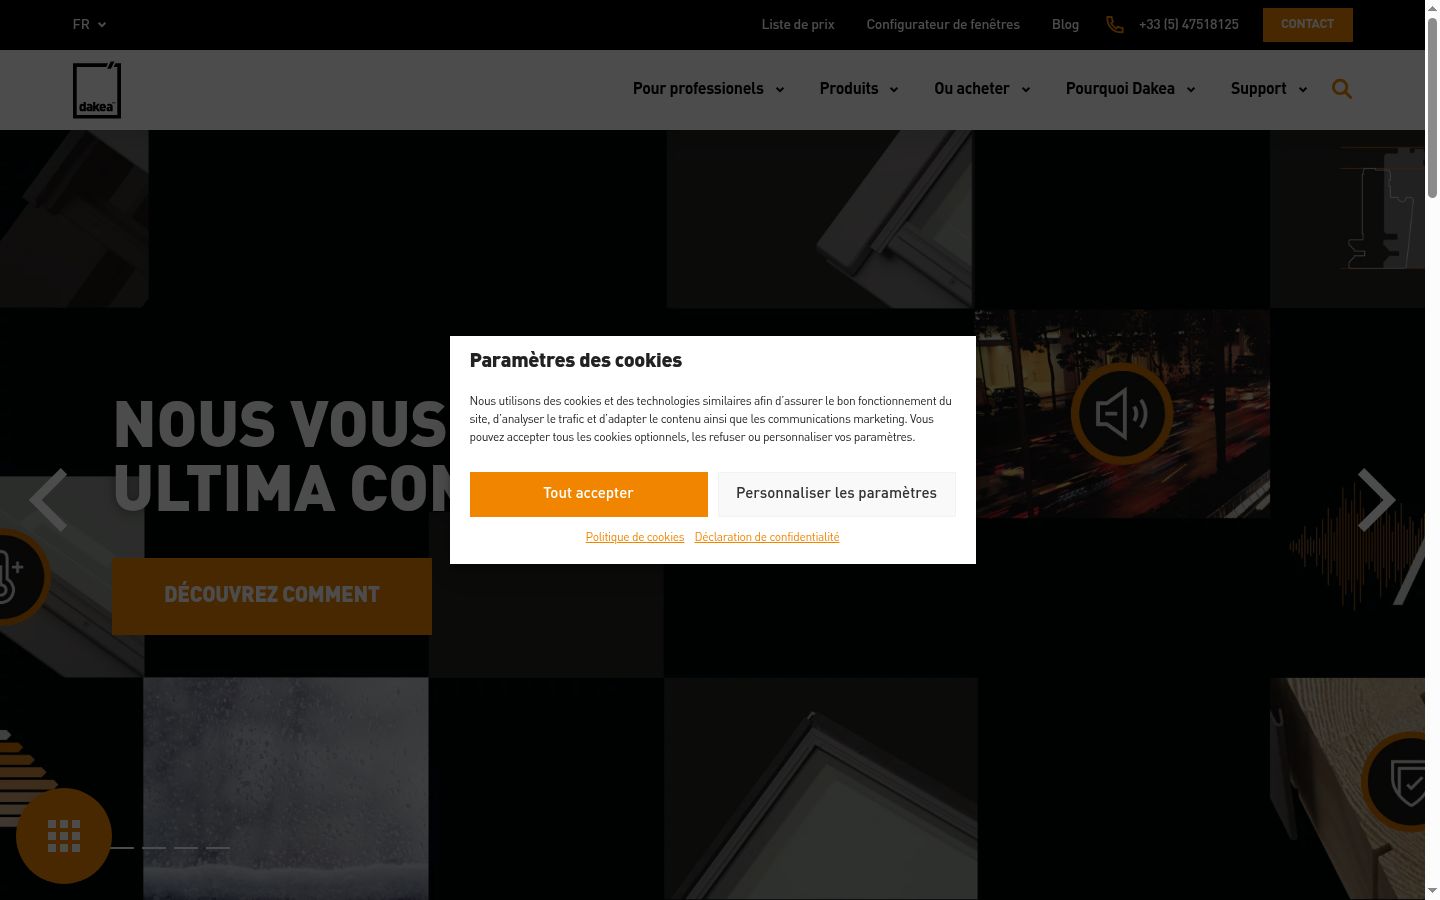The width and height of the screenshot is (1440, 900).
Task: Click DÉCOUVREZ COMMENT button
Action: pos(272,596)
